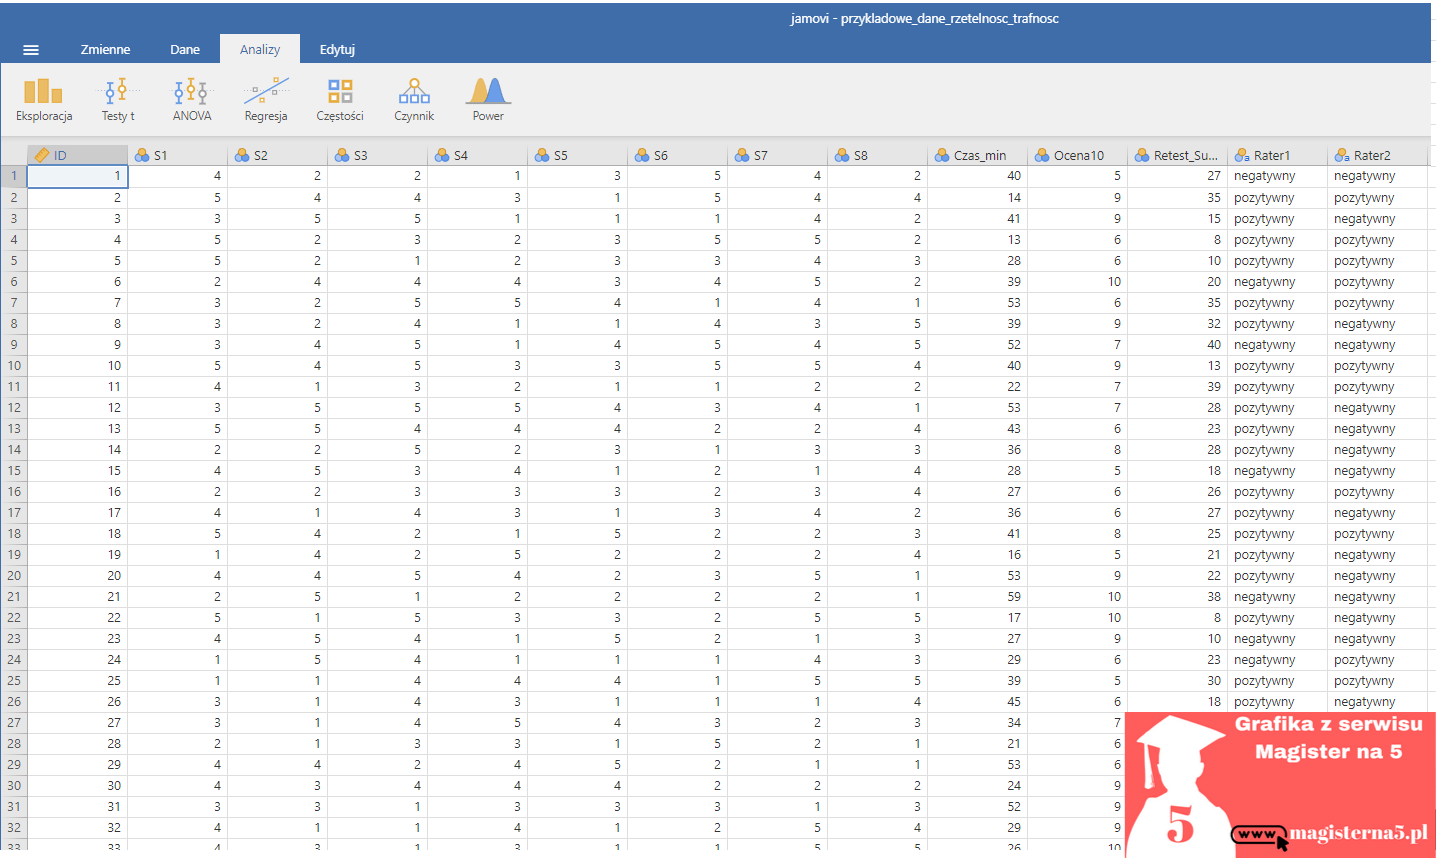Open the Regresja analysis menu
1436x858 pixels.
point(265,100)
